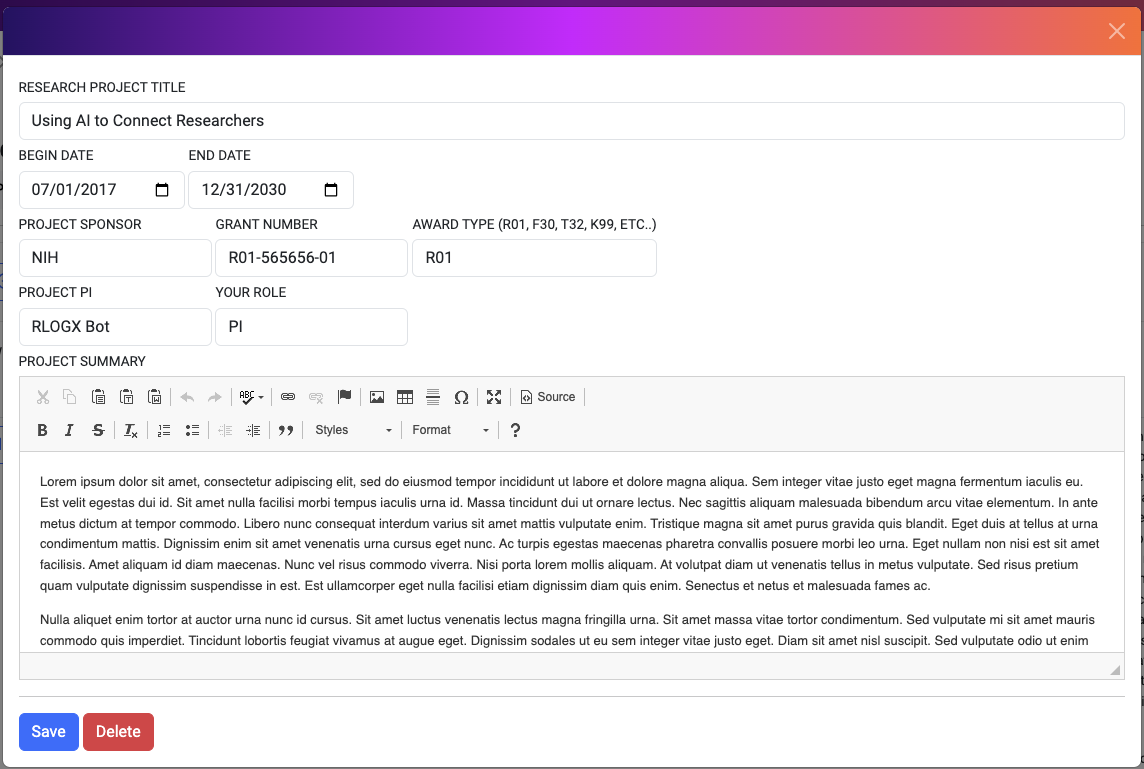Click the Copy icon in editor toolbar
This screenshot has width=1144, height=769.
[70, 397]
